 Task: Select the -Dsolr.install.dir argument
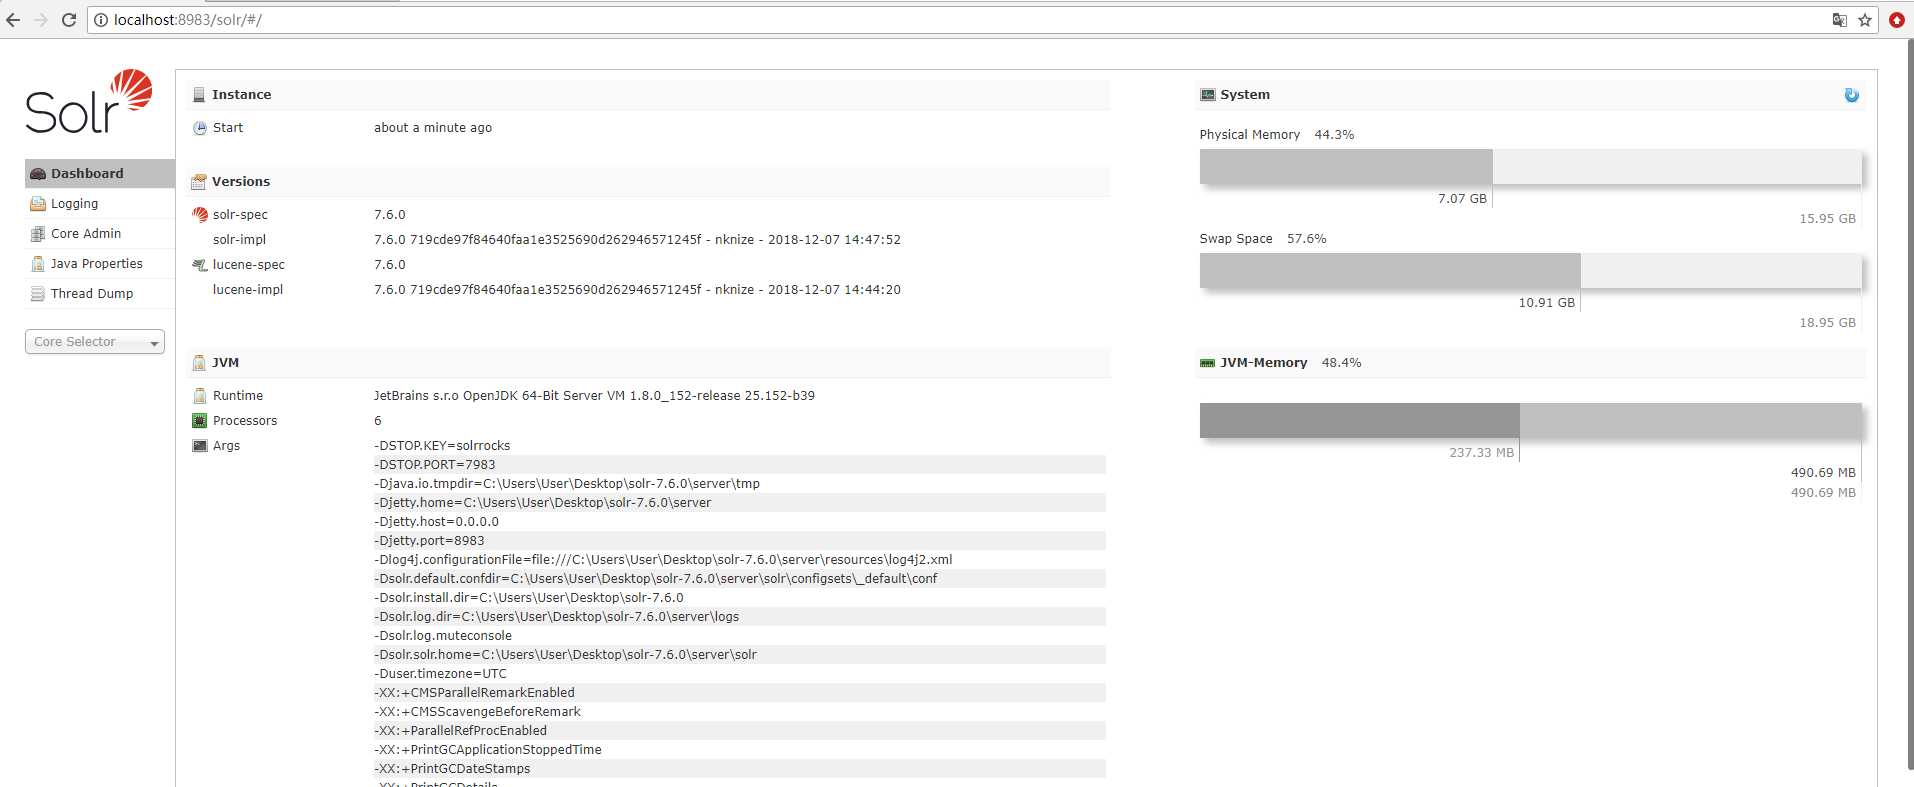529,598
